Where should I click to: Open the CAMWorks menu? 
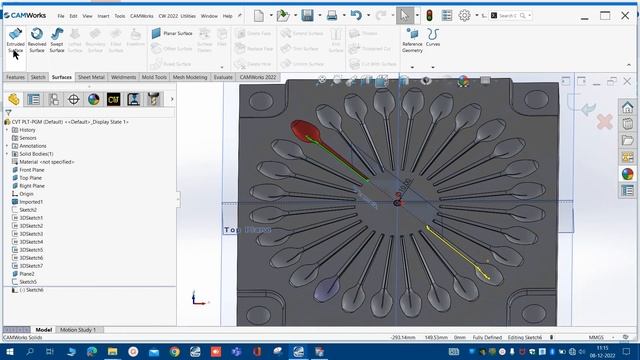(x=142, y=16)
